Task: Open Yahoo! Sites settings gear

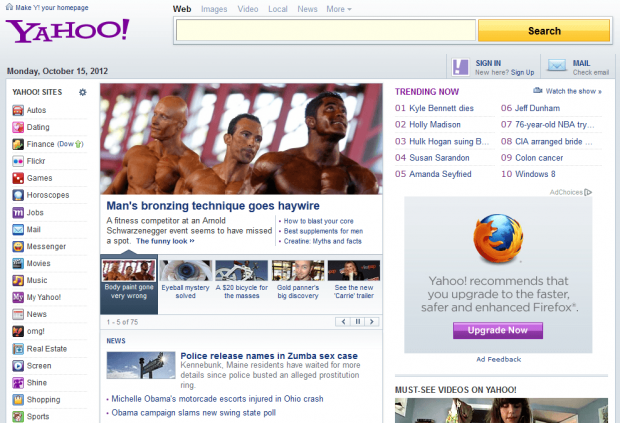Action: pos(83,92)
